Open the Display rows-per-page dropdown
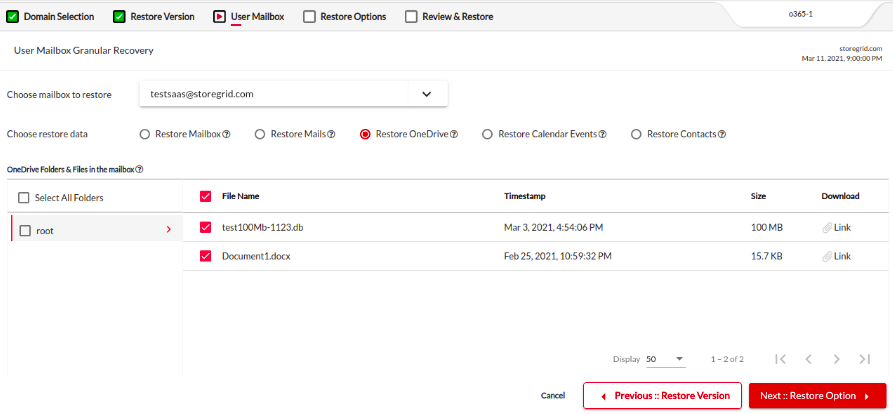 pos(666,359)
